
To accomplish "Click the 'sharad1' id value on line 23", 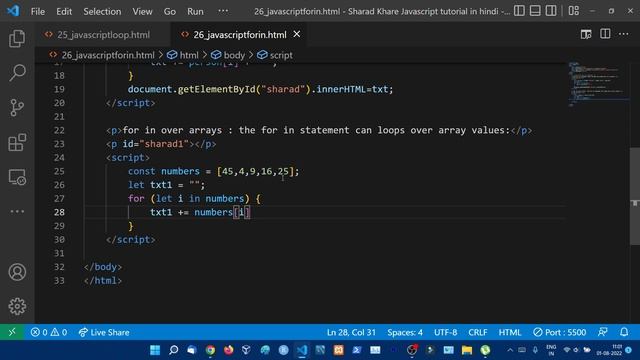I will coord(167,144).
